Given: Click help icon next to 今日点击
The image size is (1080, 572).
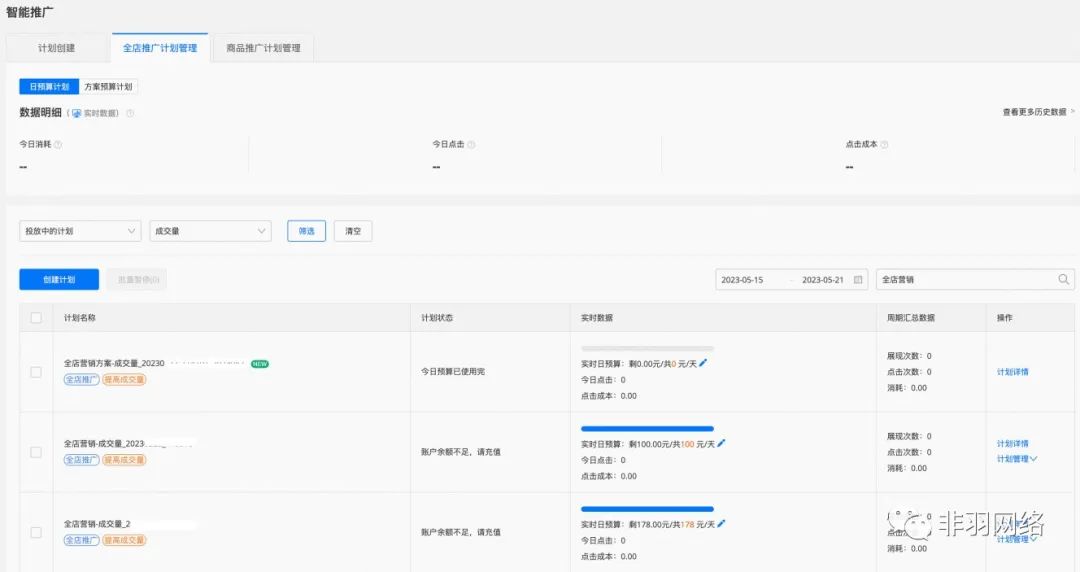Looking at the screenshot, I should 471,144.
